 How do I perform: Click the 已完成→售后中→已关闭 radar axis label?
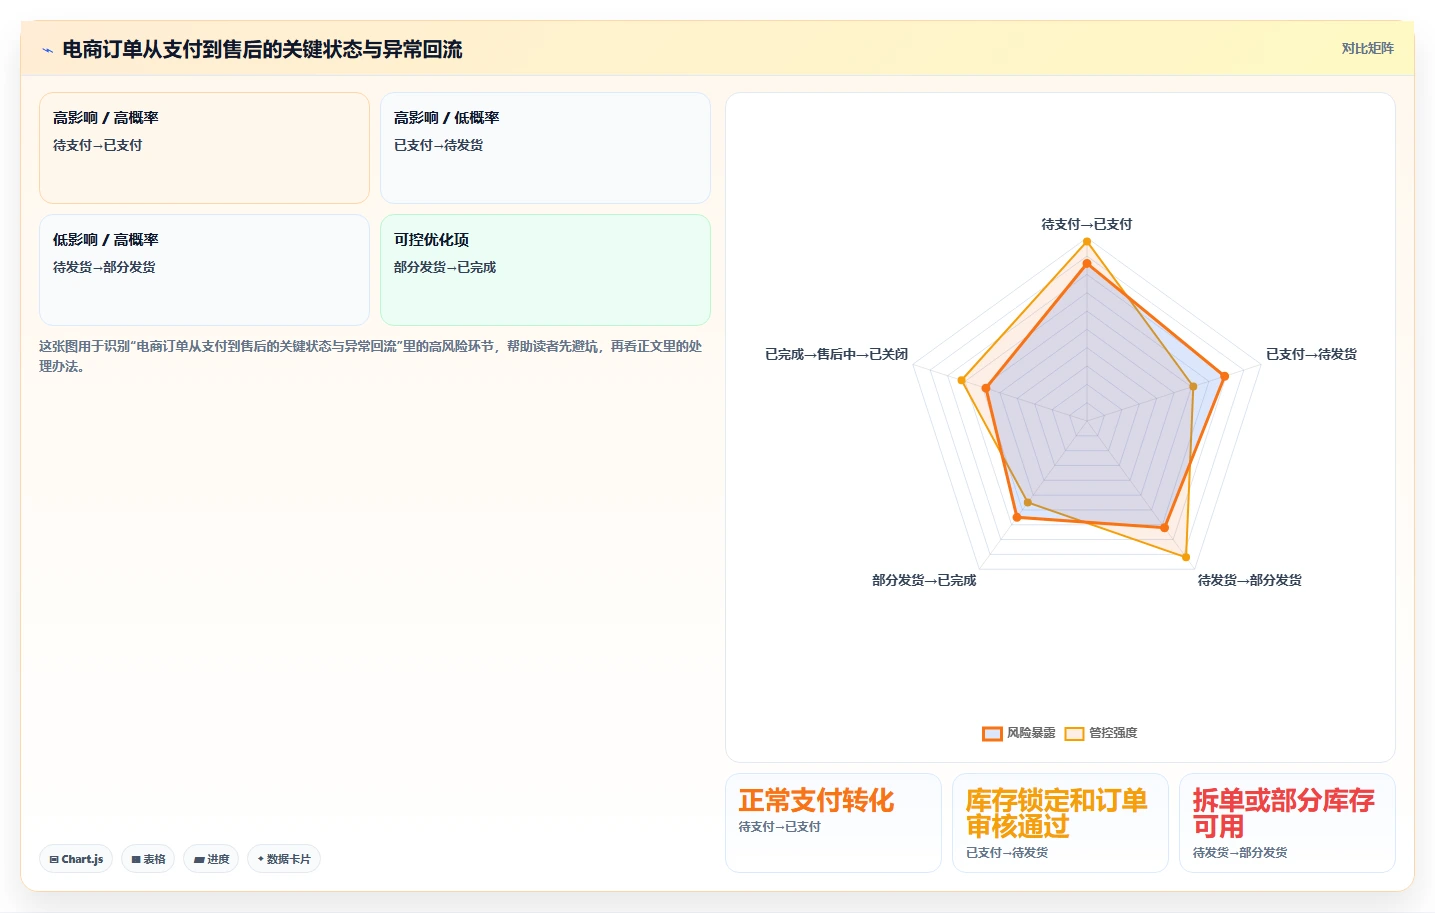pyautogui.click(x=836, y=354)
